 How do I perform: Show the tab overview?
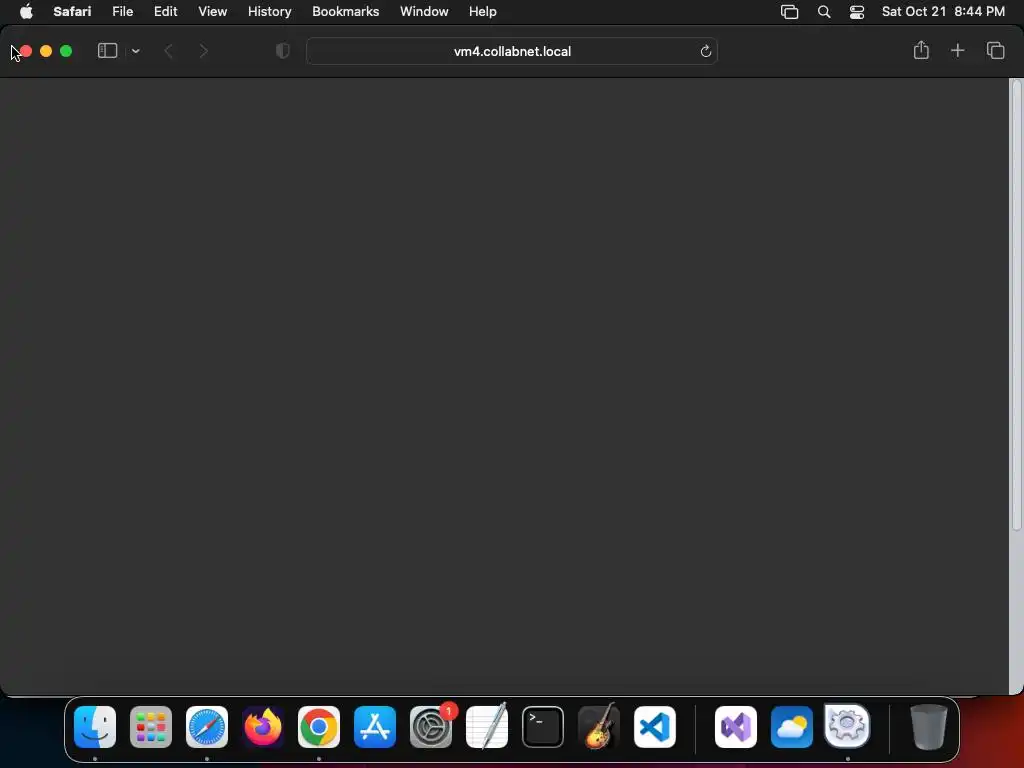point(995,50)
